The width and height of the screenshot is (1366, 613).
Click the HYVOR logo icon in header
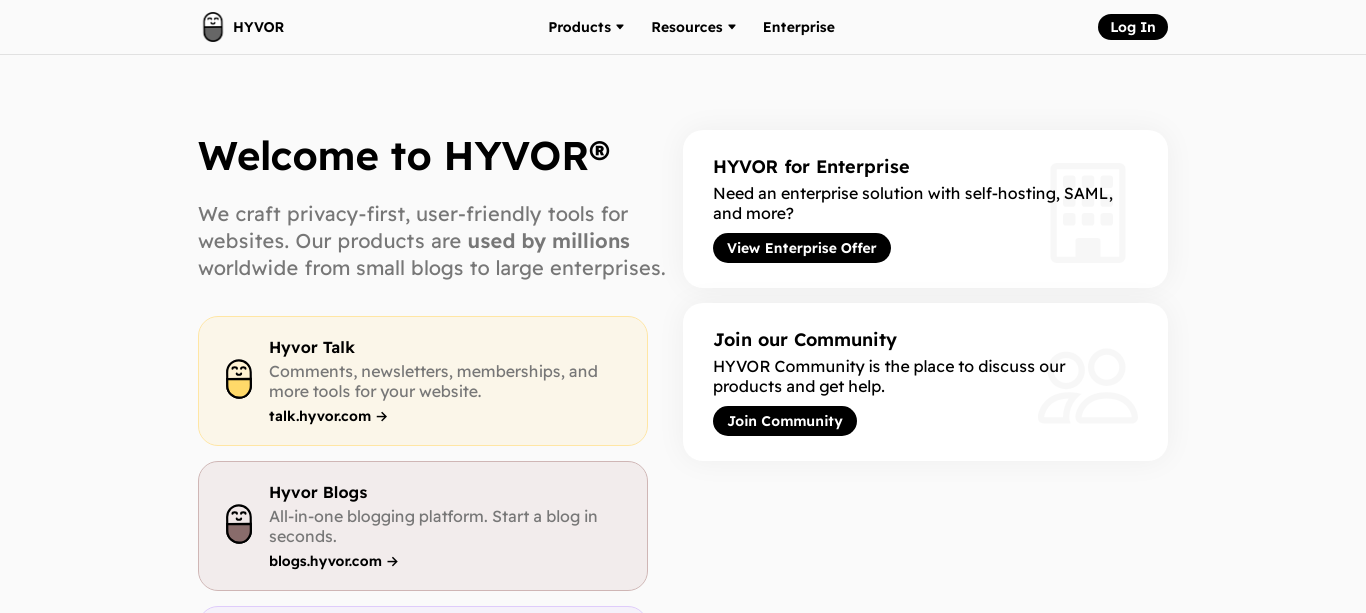[x=213, y=27]
